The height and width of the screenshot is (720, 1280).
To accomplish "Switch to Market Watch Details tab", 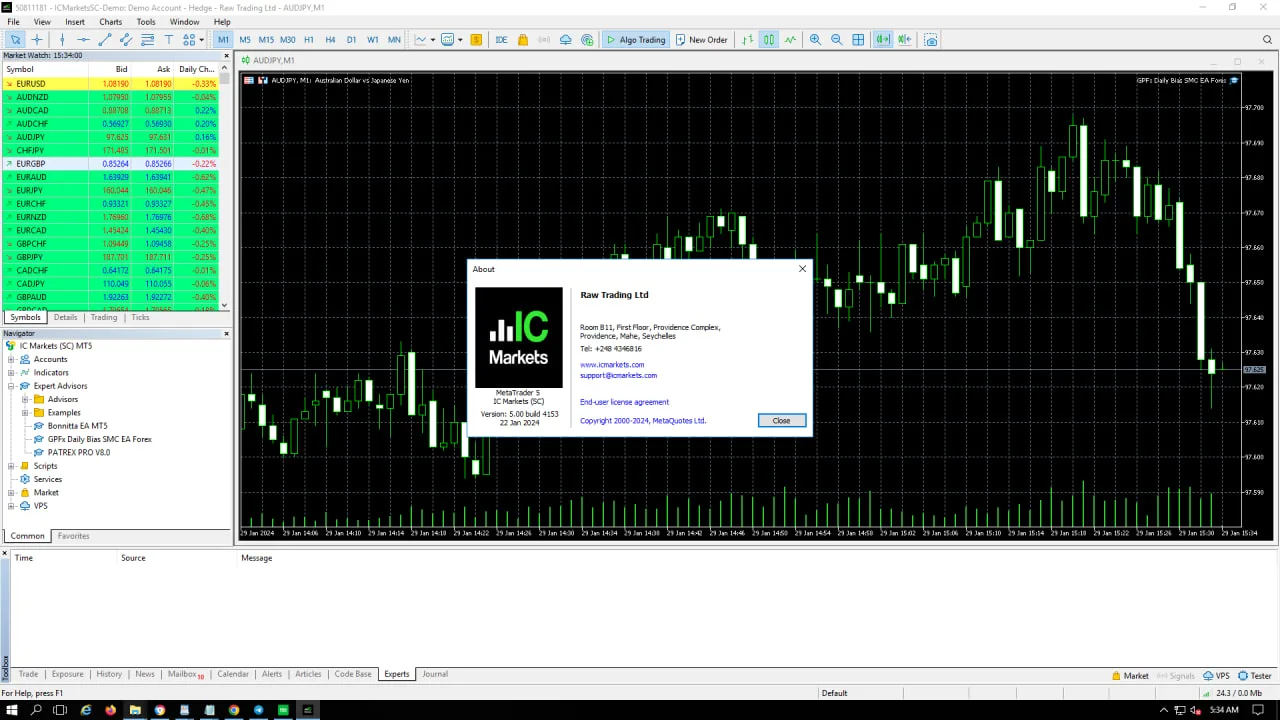I will 65,317.
